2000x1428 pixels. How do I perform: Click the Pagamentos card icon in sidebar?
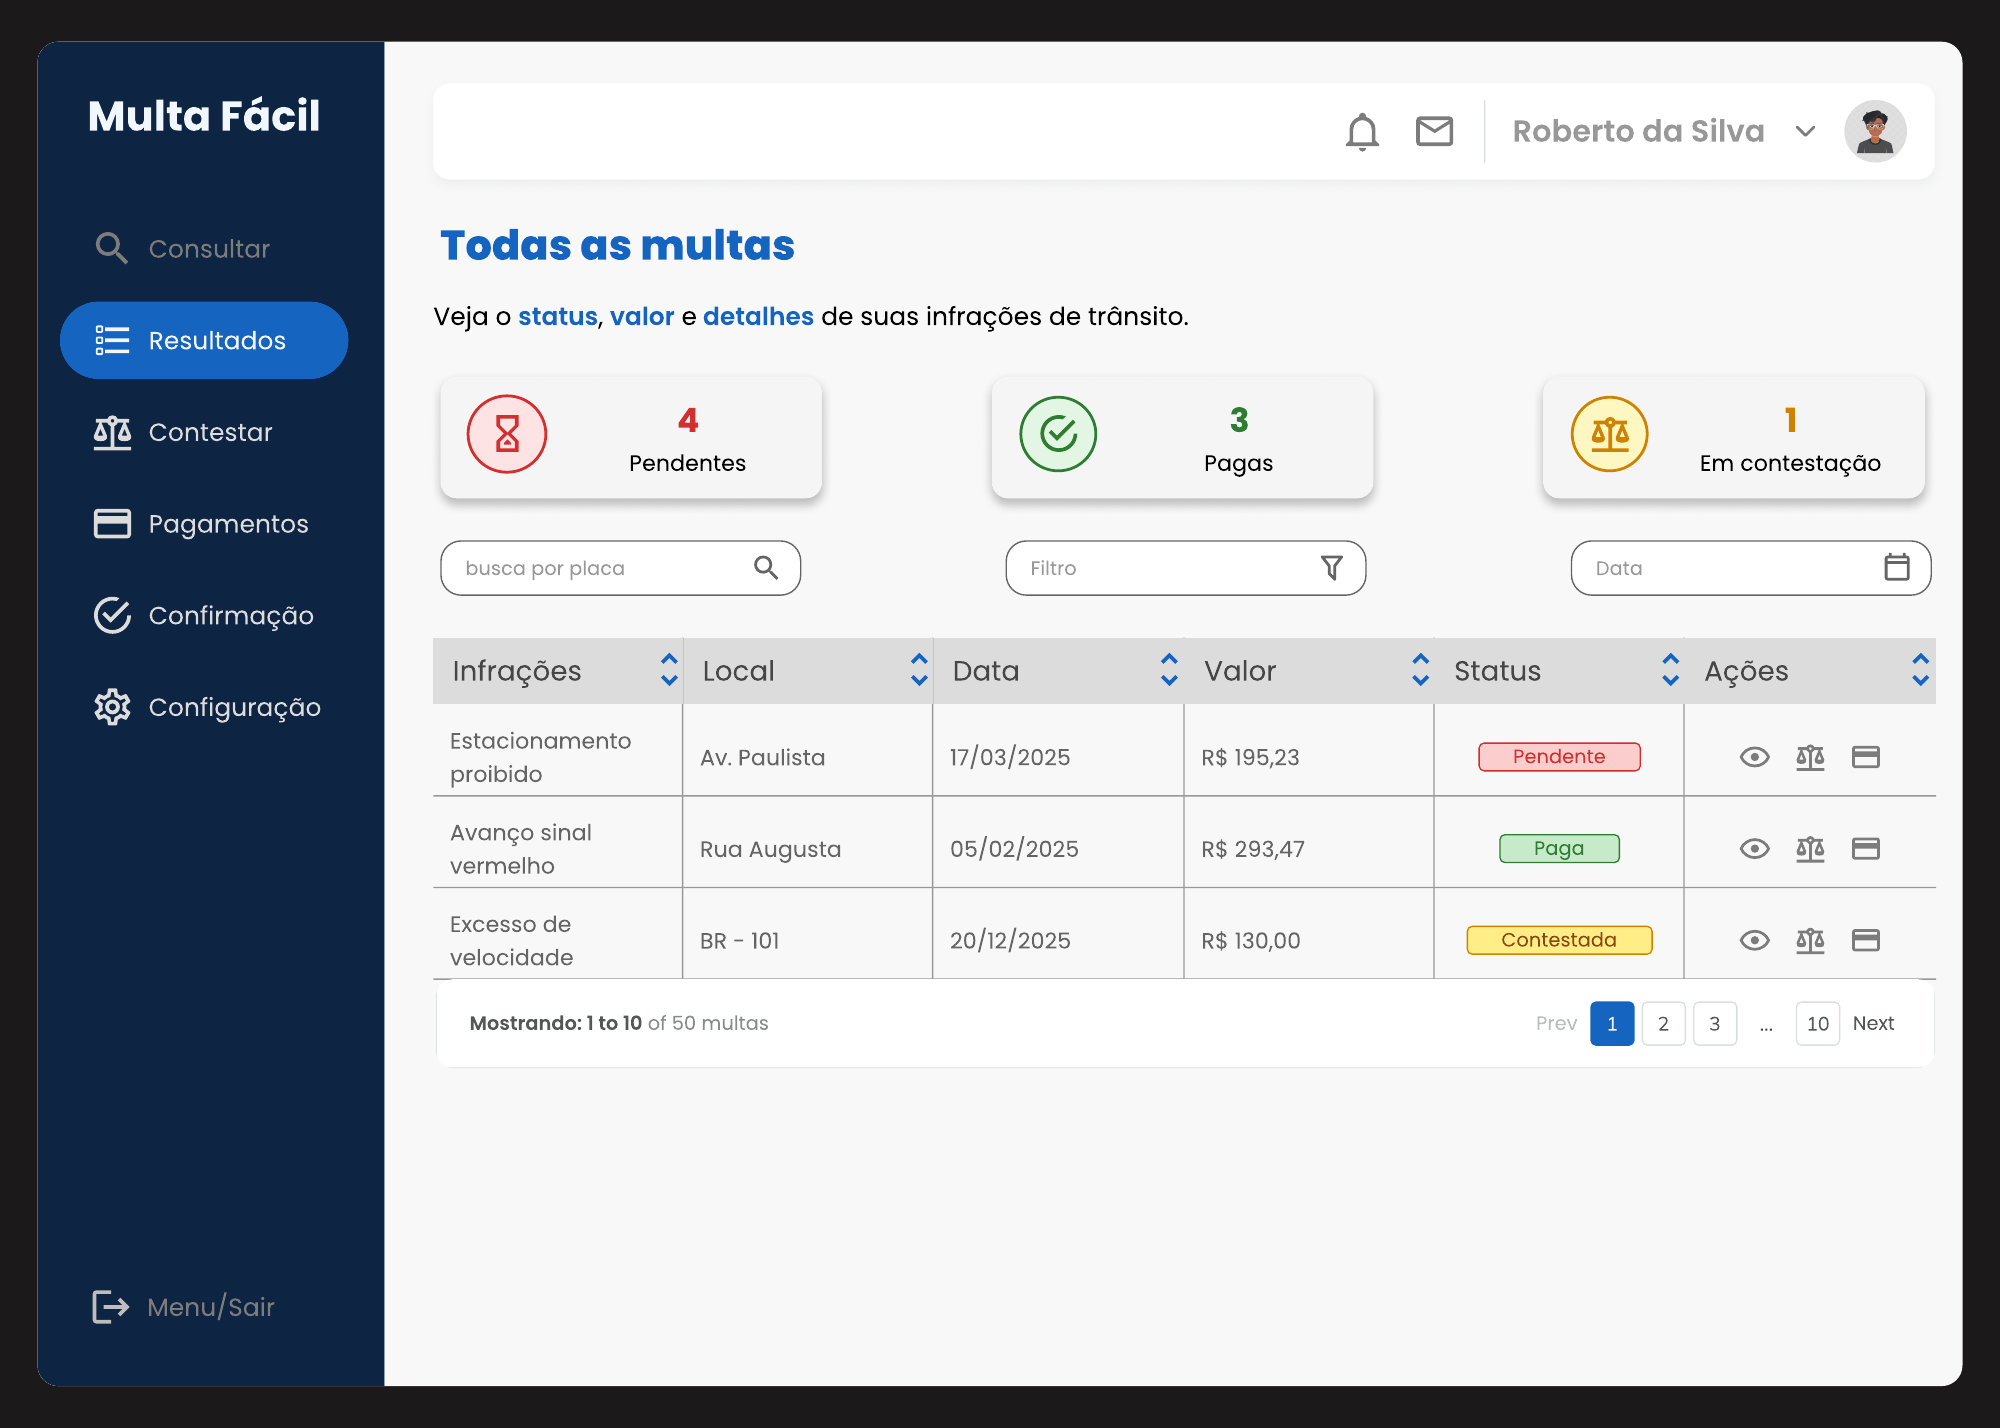click(112, 524)
